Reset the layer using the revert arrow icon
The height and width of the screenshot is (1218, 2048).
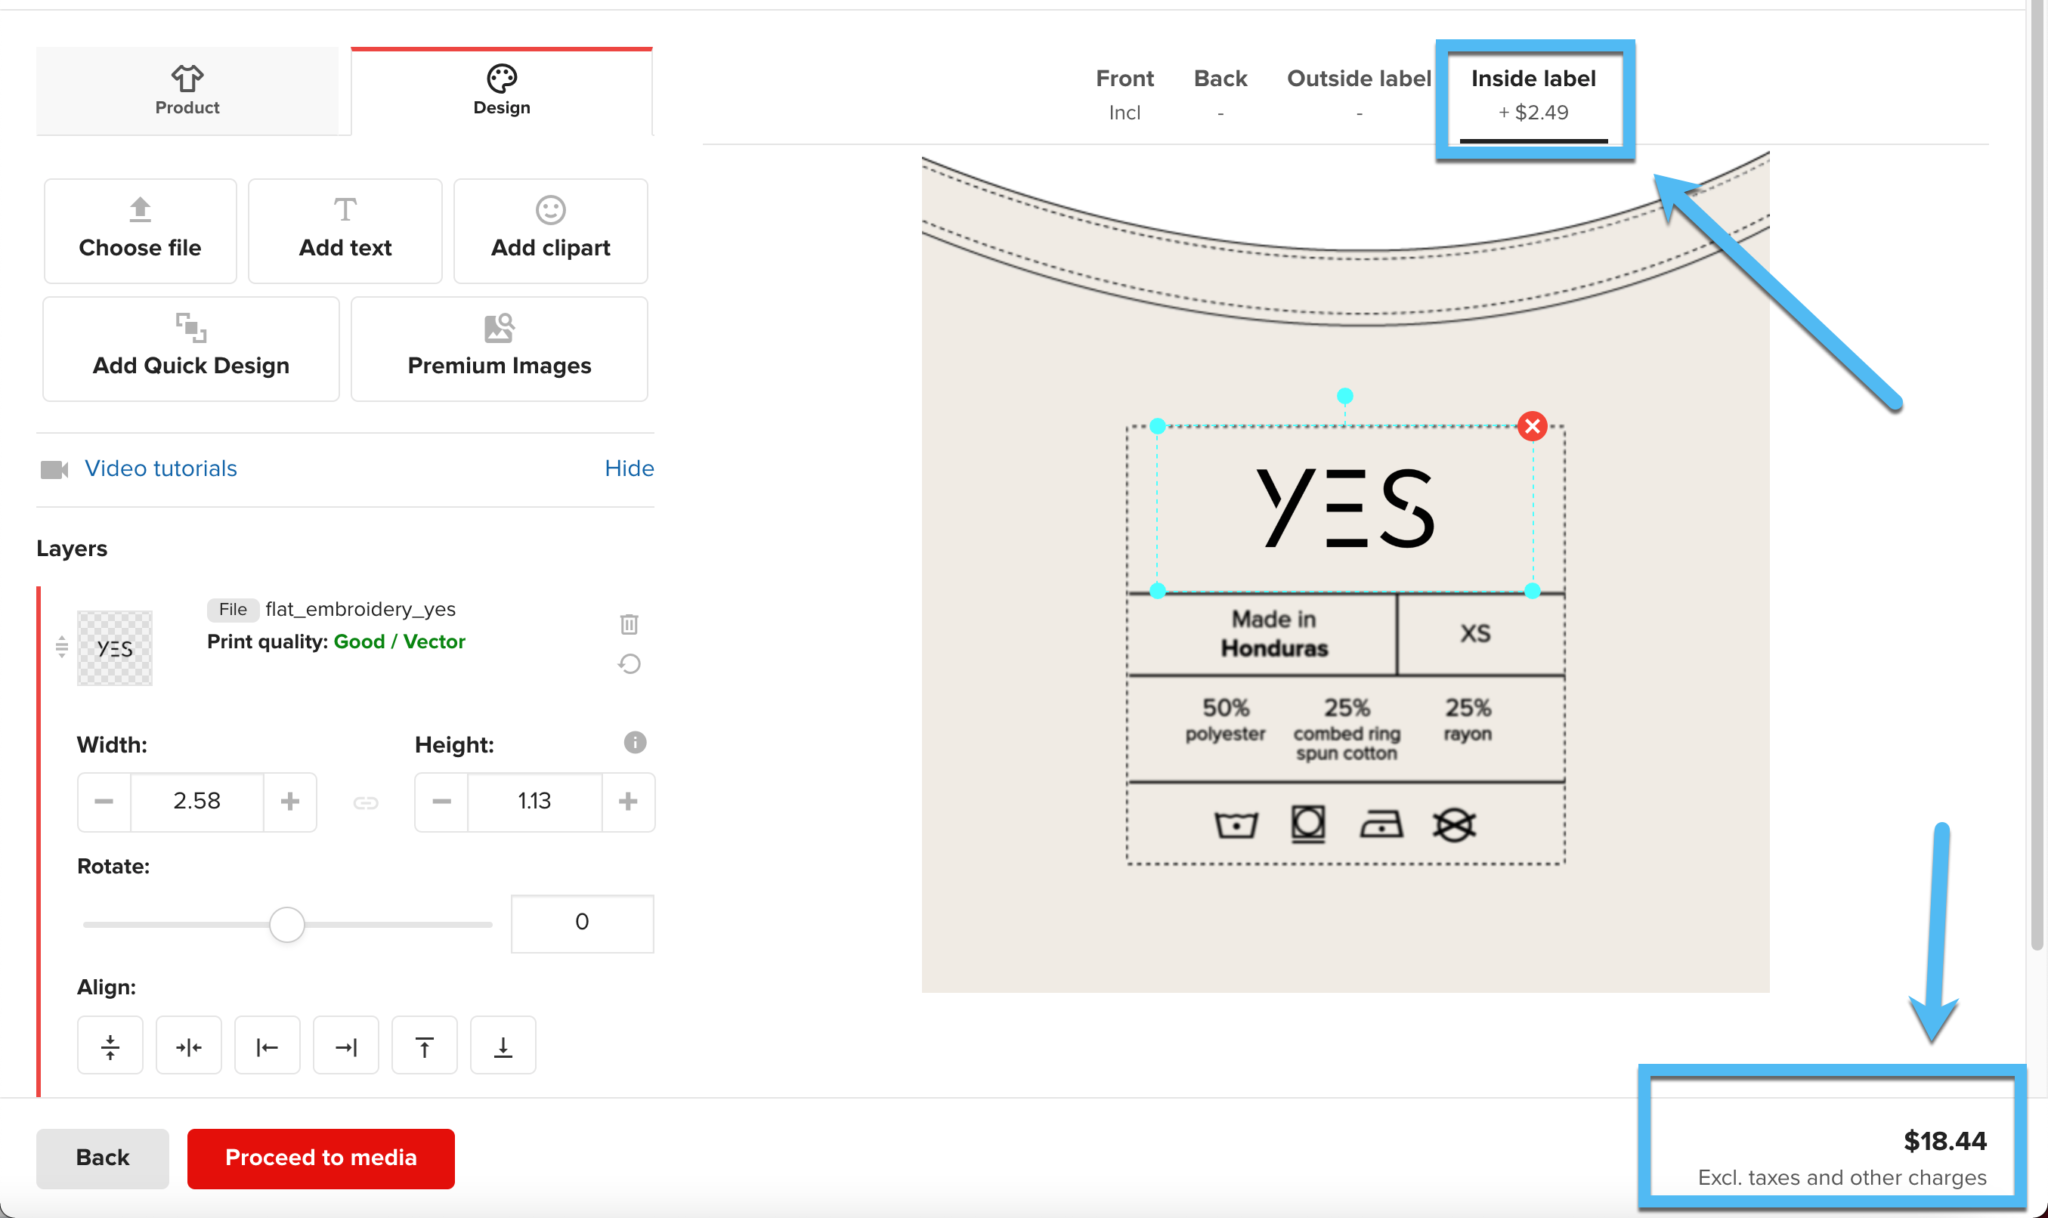629,663
